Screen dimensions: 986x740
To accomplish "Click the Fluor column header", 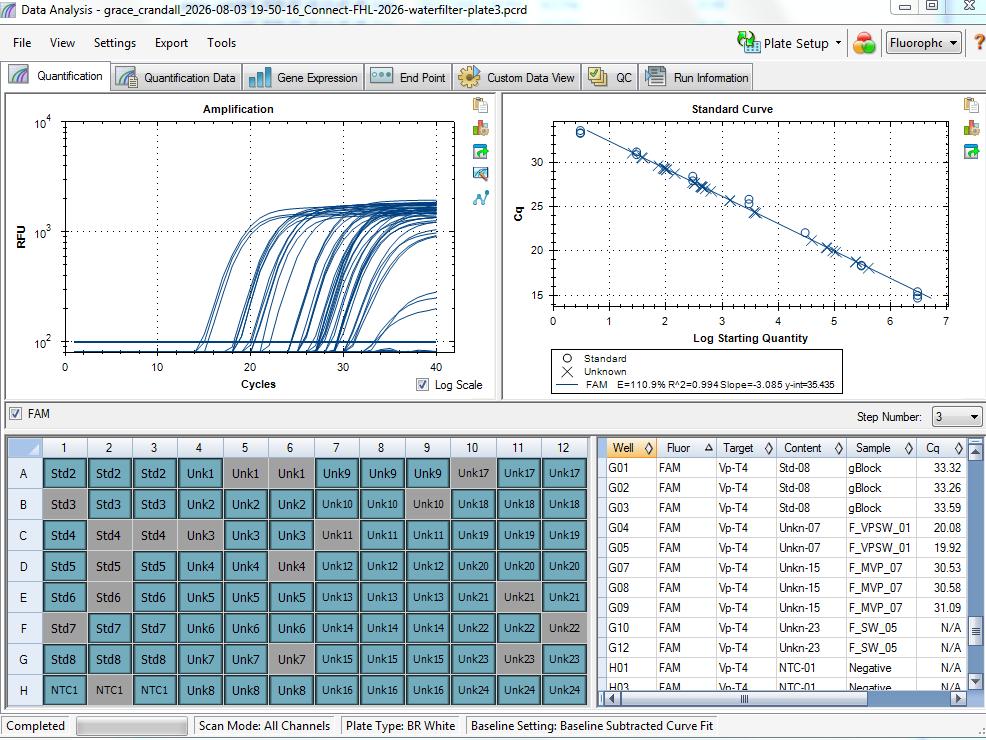I will 686,448.
